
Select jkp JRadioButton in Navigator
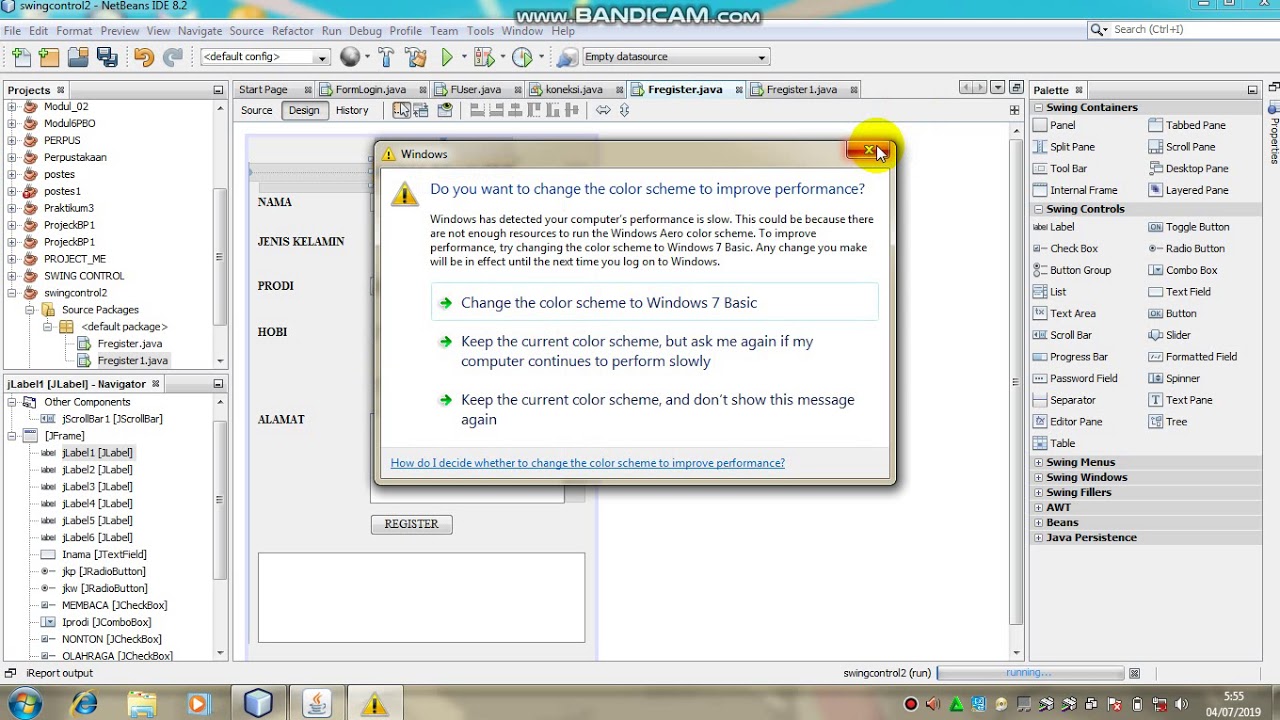click(93, 571)
